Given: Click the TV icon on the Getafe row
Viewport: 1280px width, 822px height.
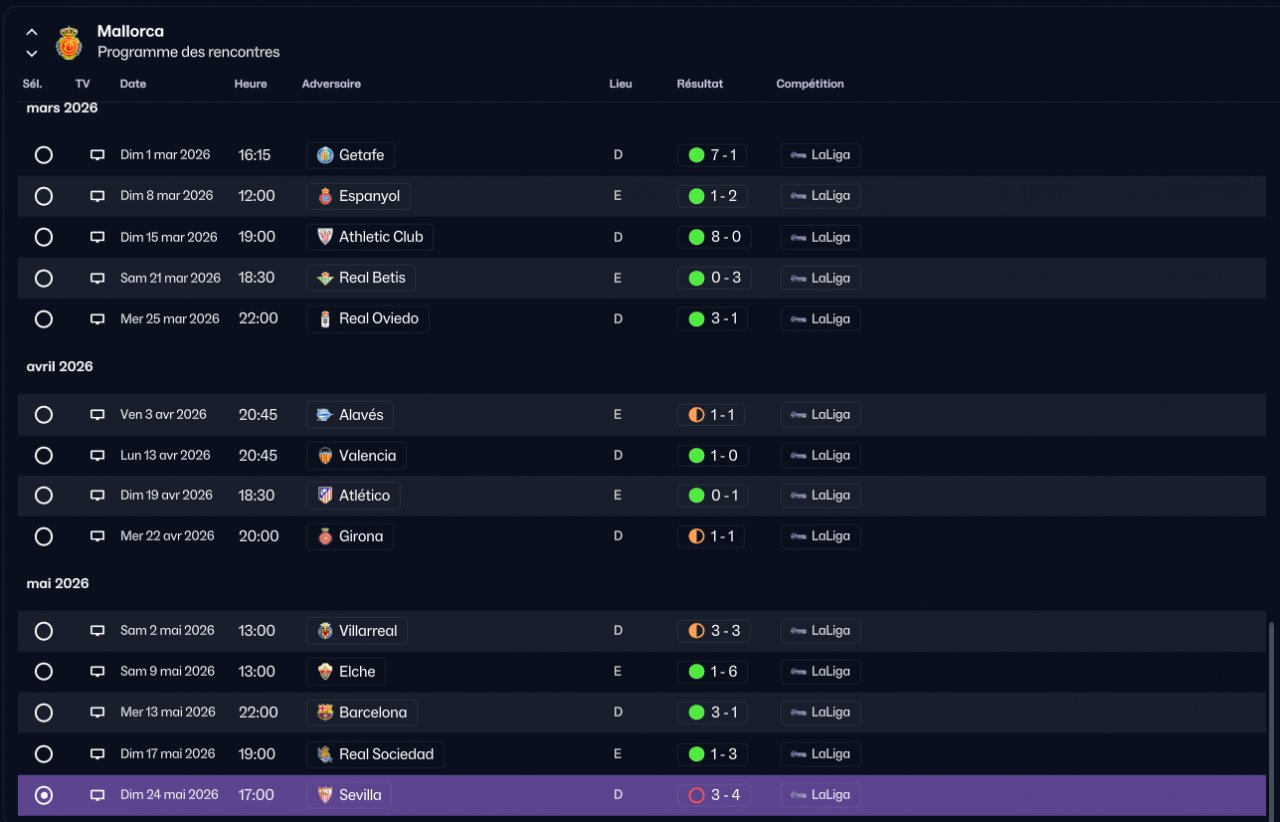Looking at the screenshot, I should click(97, 155).
